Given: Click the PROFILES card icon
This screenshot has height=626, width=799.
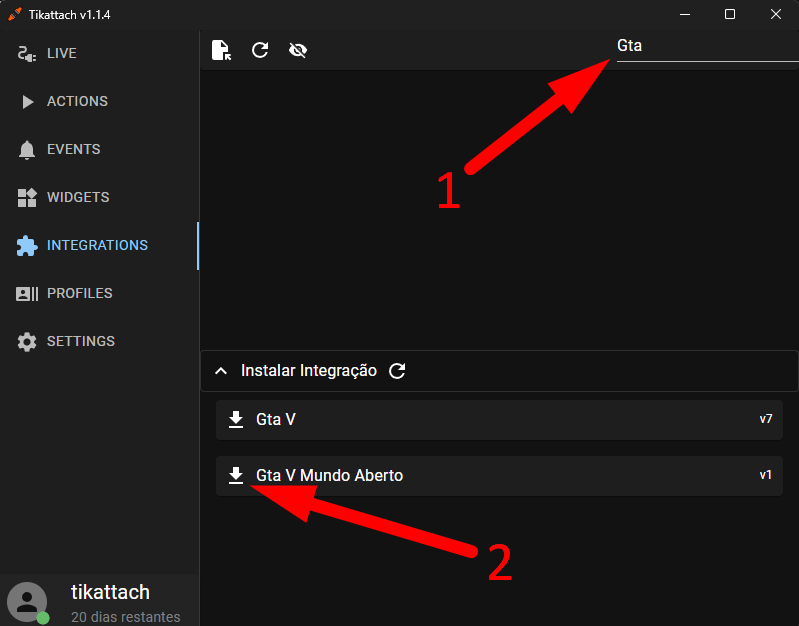Looking at the screenshot, I should (x=27, y=294).
